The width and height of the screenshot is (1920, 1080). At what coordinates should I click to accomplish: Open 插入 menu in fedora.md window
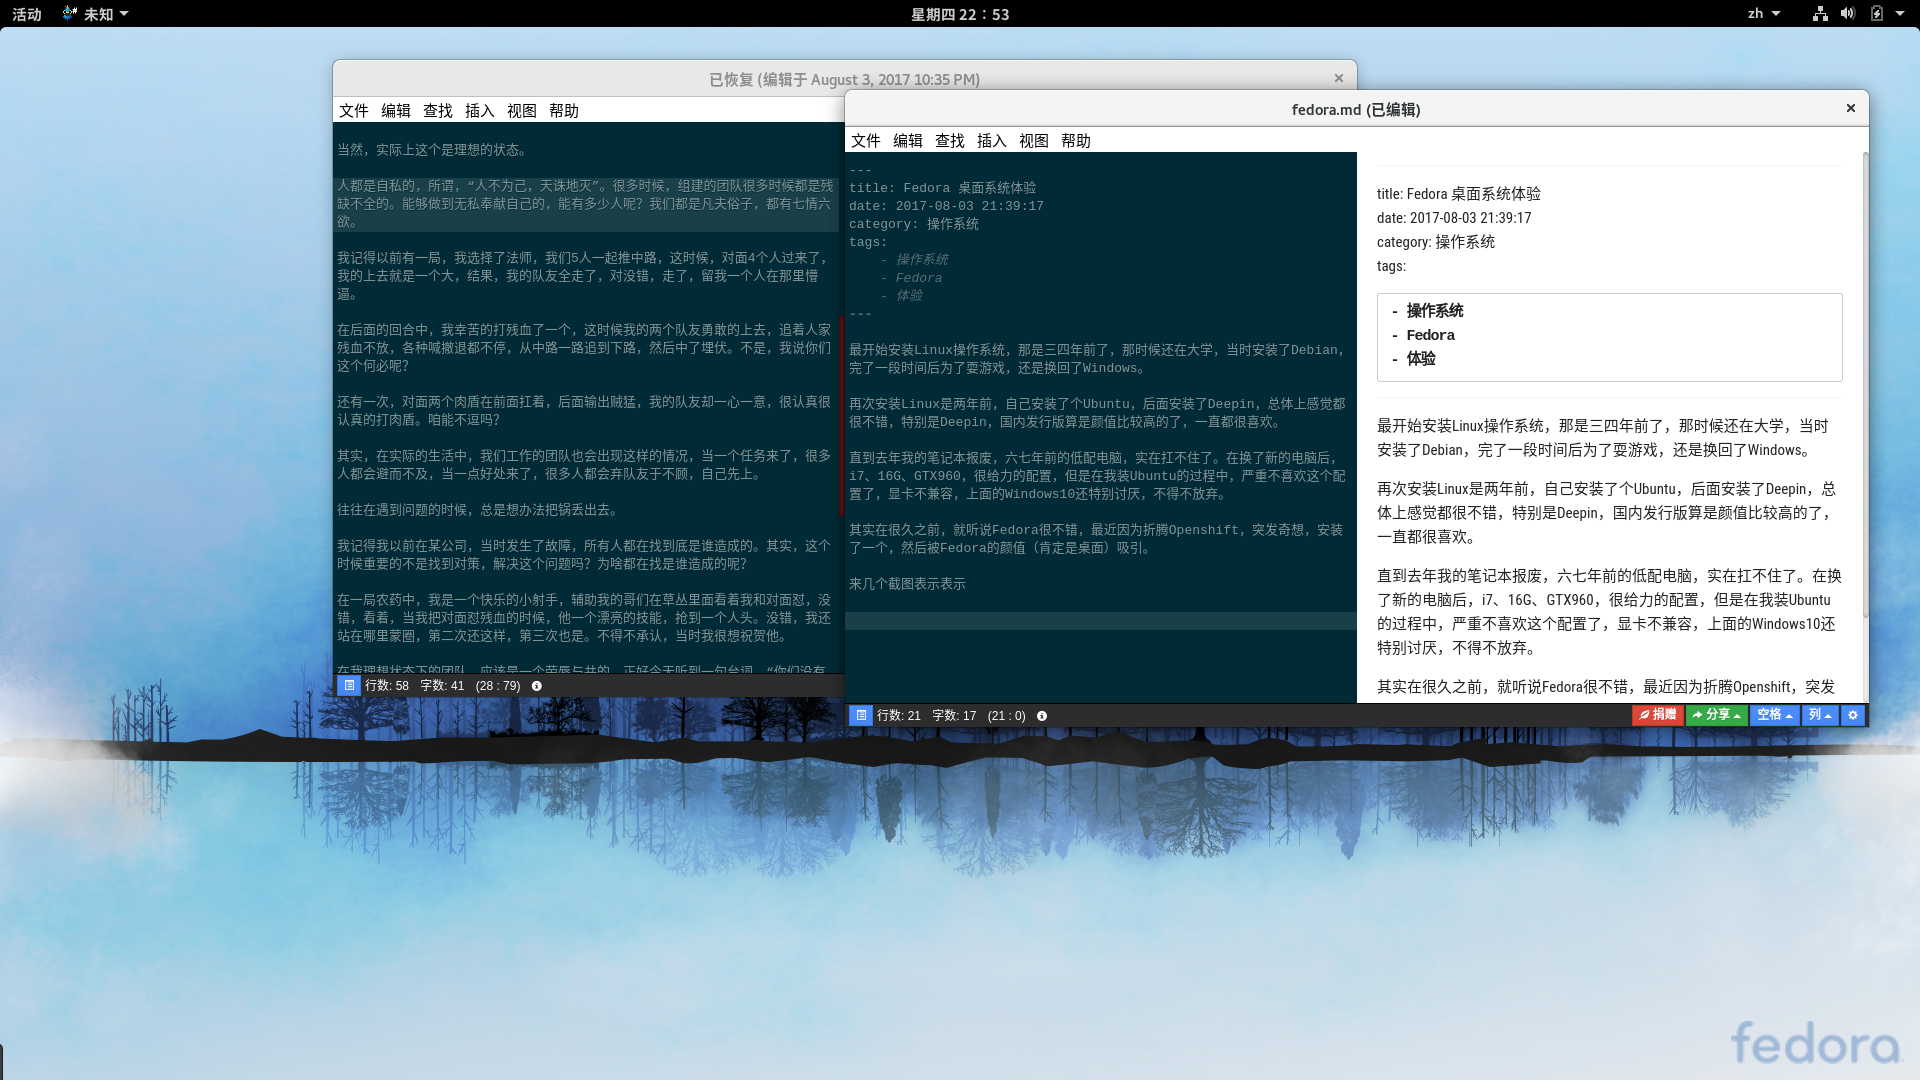[x=992, y=141]
